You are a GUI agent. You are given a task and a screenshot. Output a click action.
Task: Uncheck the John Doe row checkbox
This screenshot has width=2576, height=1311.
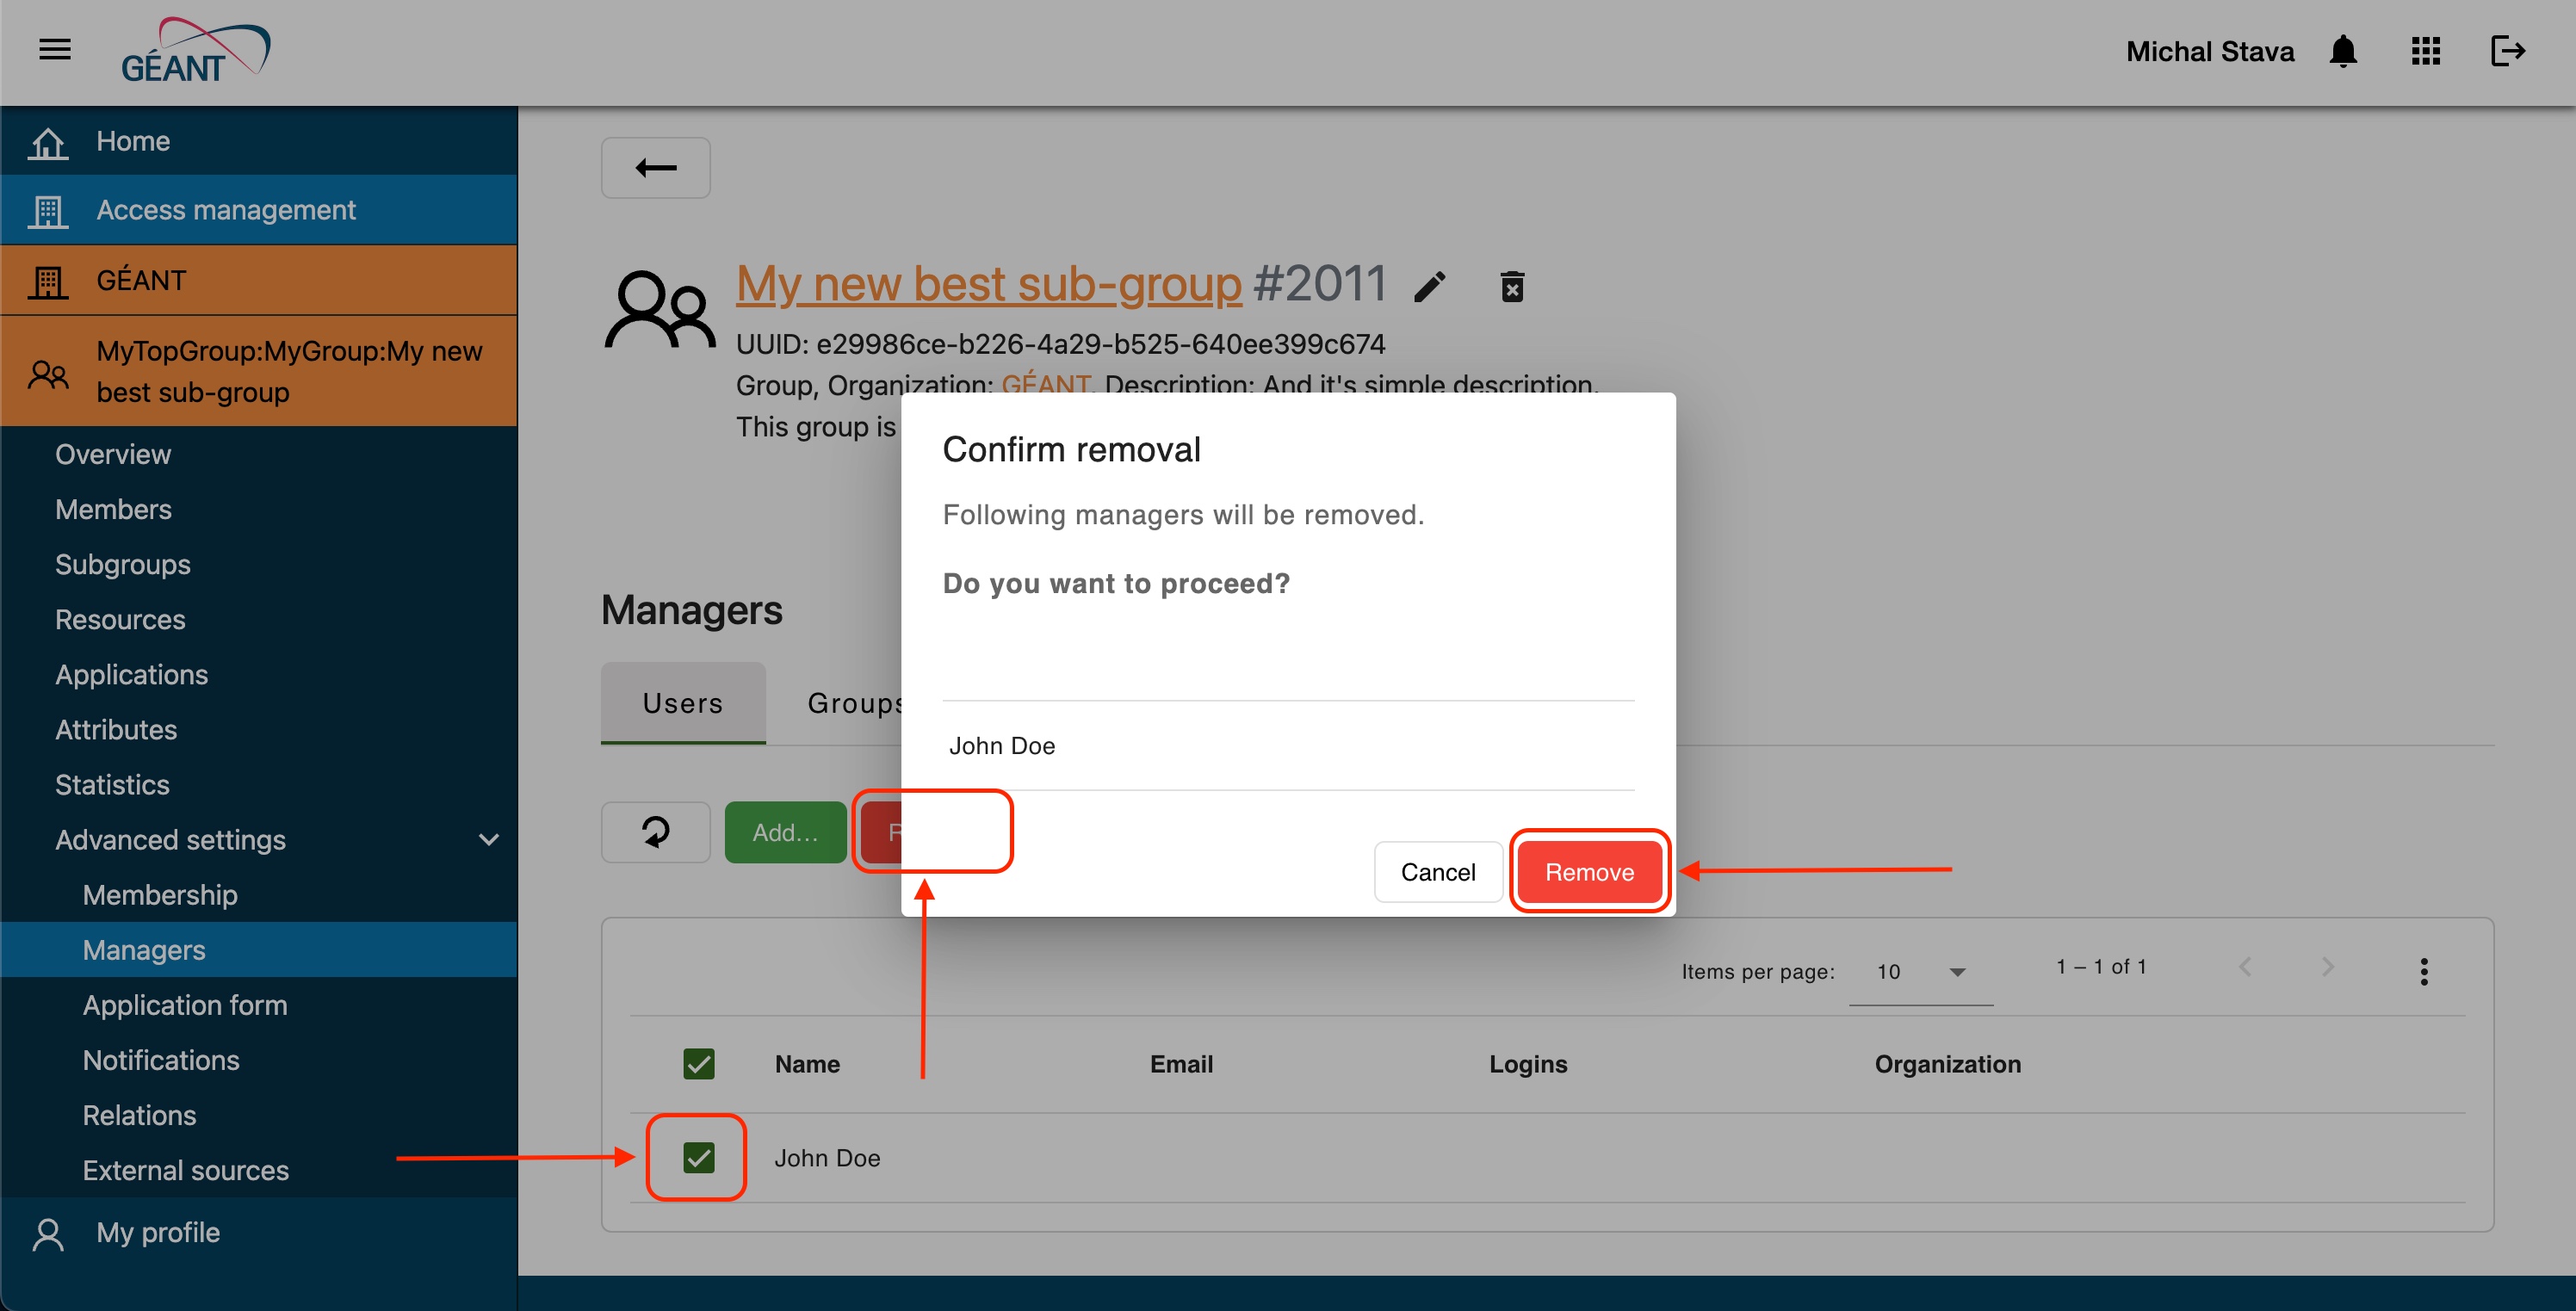coord(699,1158)
